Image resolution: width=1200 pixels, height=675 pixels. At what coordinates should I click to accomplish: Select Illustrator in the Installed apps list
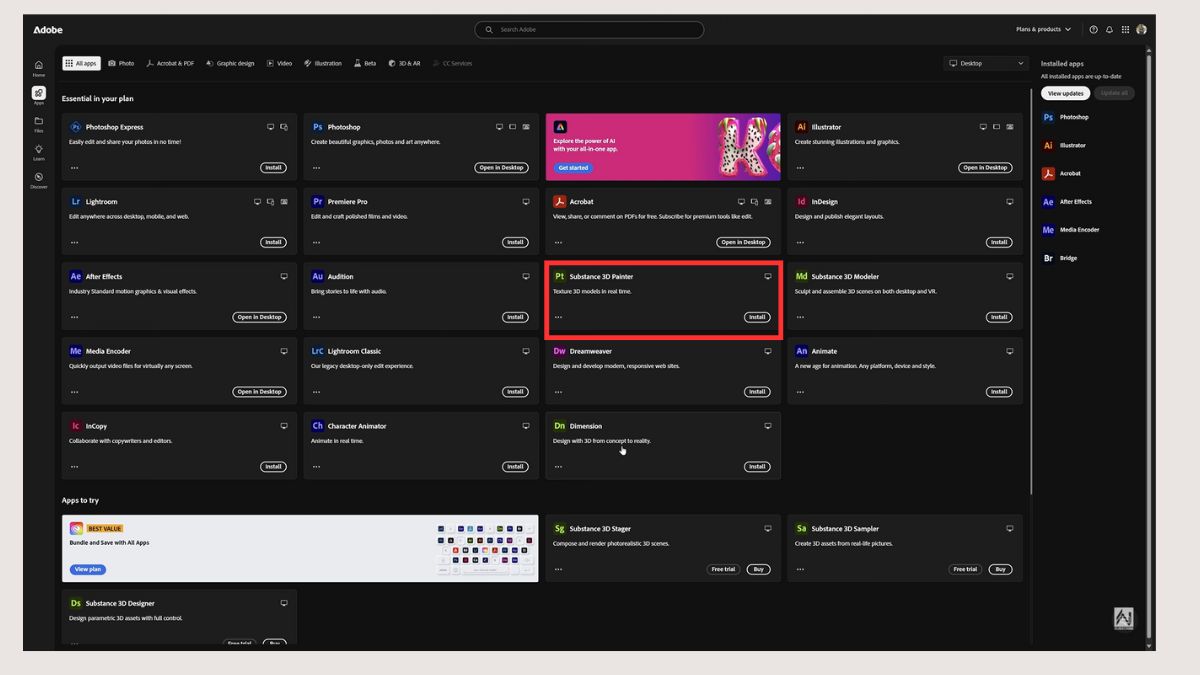(x=1065, y=146)
